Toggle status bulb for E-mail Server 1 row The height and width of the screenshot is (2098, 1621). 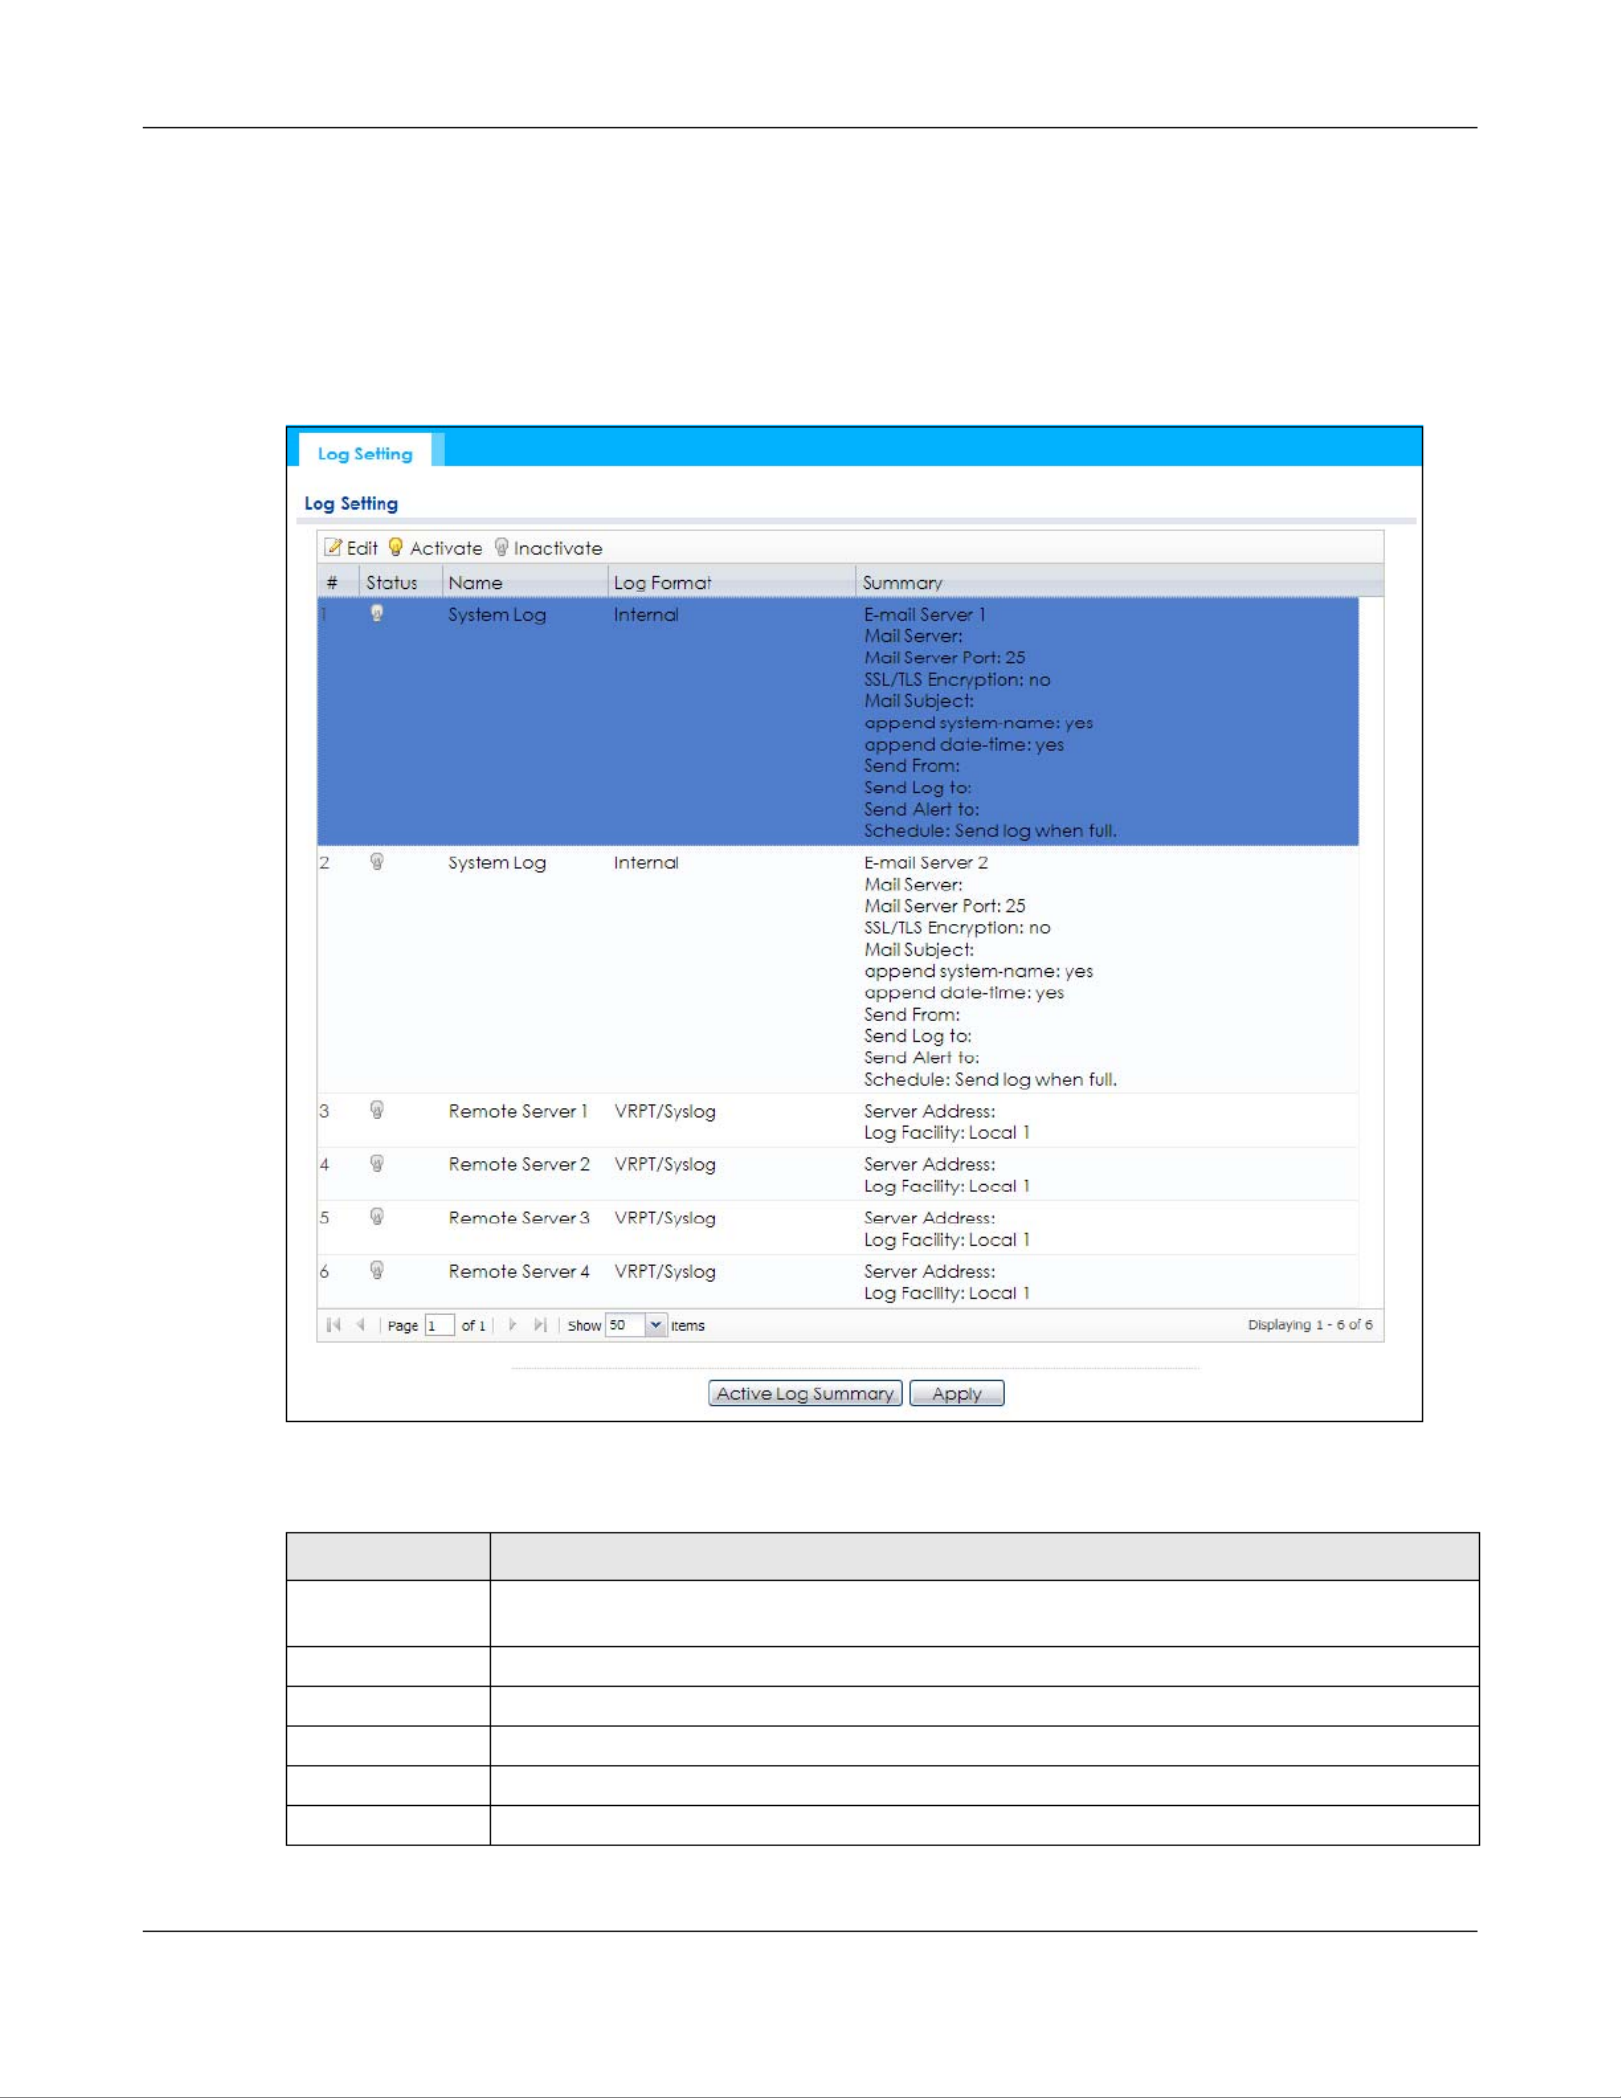coord(377,613)
